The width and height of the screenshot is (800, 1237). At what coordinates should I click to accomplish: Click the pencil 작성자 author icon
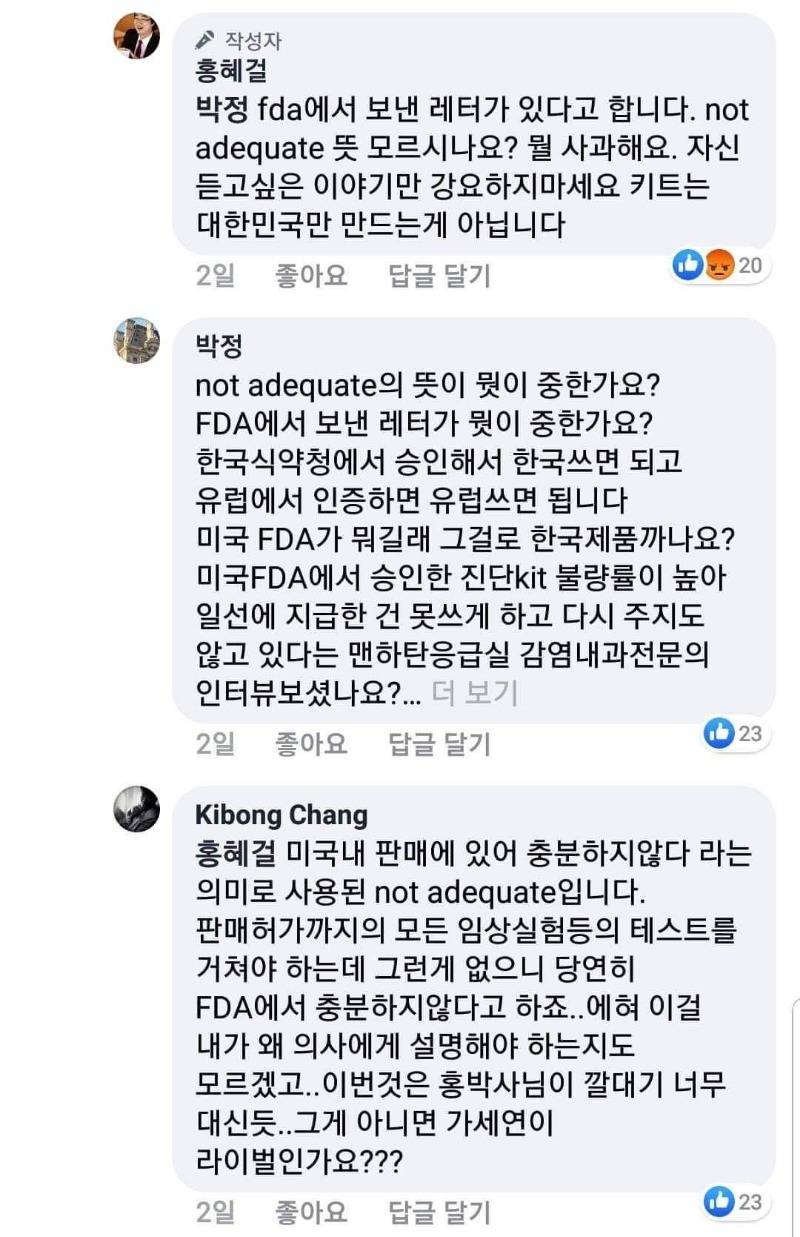coord(205,40)
